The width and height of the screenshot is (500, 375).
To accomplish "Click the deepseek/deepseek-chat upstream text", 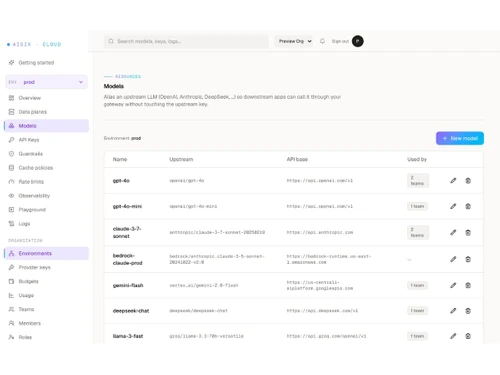I will (198, 311).
